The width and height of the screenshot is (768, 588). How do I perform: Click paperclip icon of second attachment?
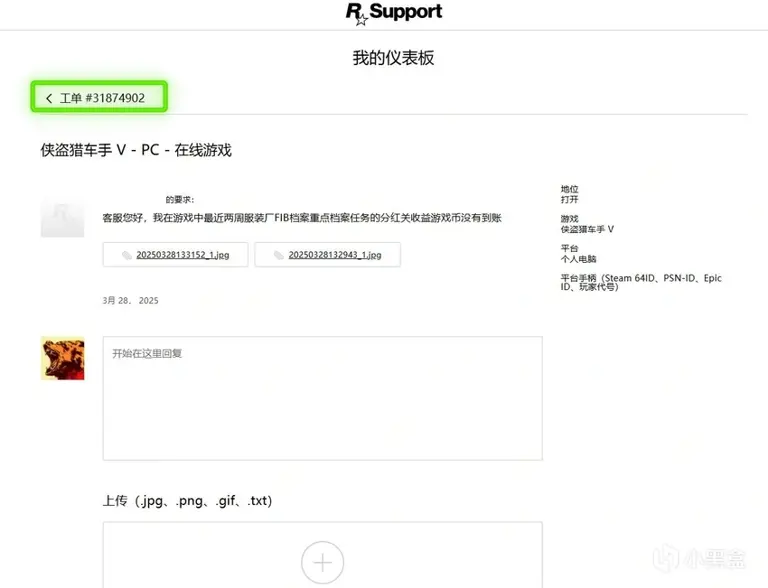click(x=279, y=255)
